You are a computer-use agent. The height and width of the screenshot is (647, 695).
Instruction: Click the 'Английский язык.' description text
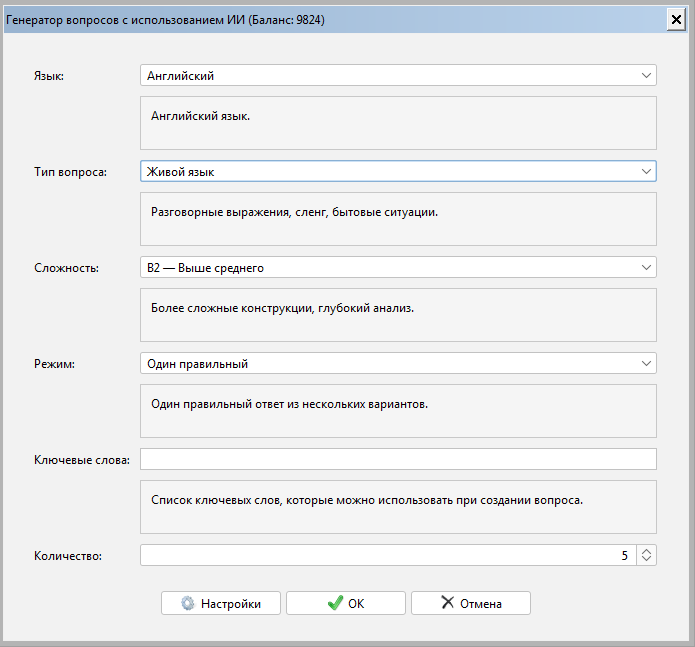[x=200, y=116]
